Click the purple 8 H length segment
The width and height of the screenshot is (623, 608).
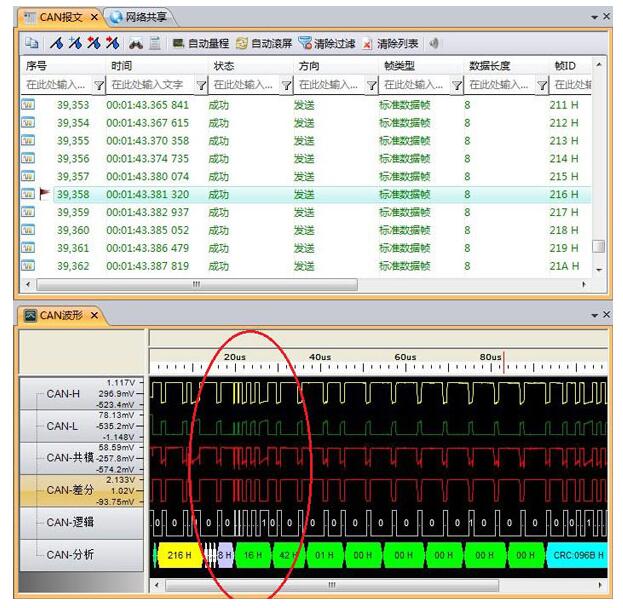(225, 555)
